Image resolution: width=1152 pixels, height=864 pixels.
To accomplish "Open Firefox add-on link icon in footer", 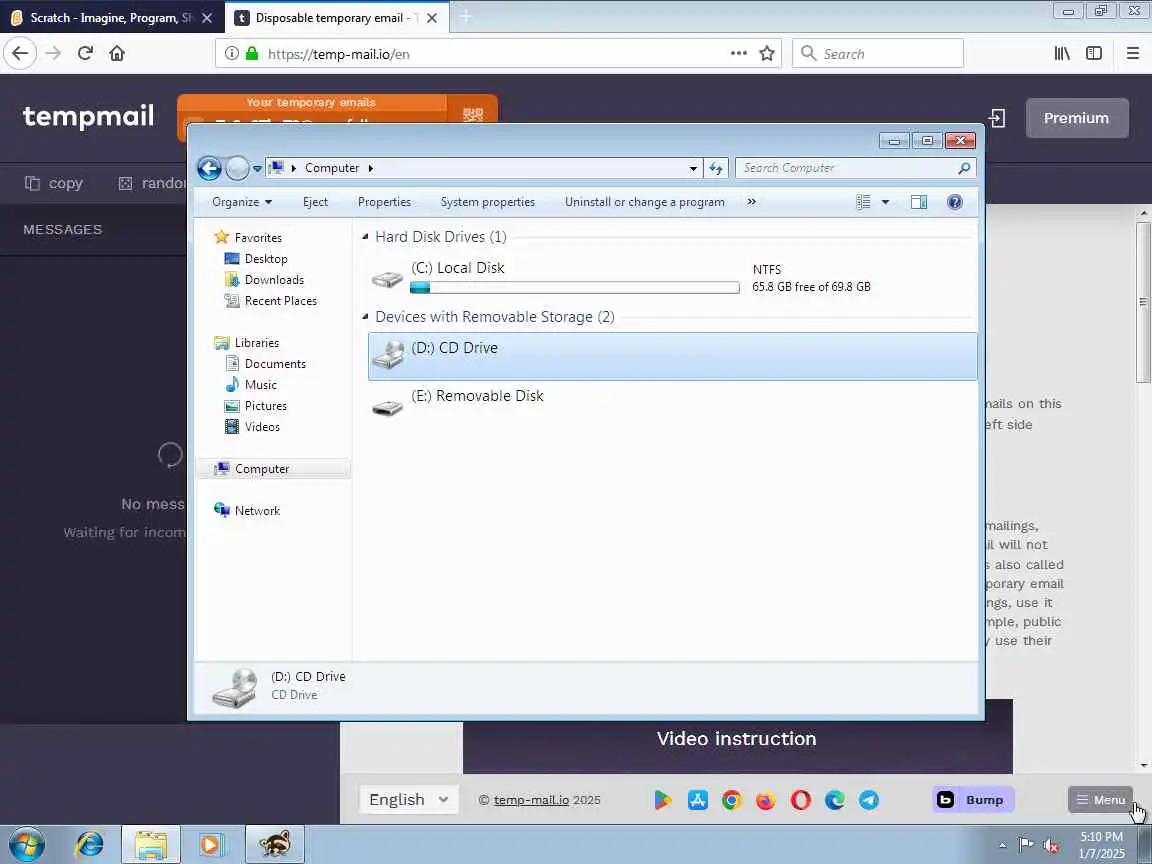I will 766,800.
